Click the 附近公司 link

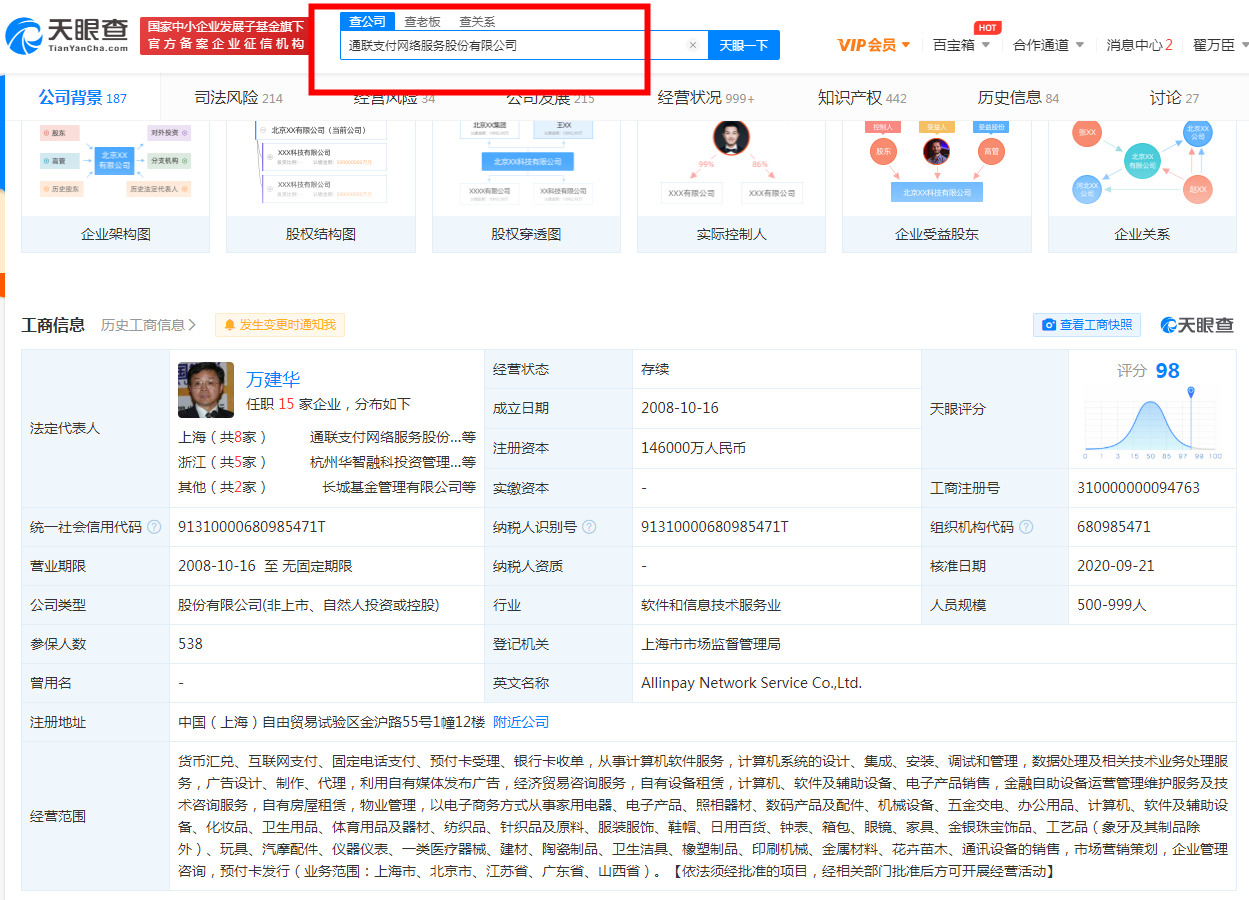point(521,722)
